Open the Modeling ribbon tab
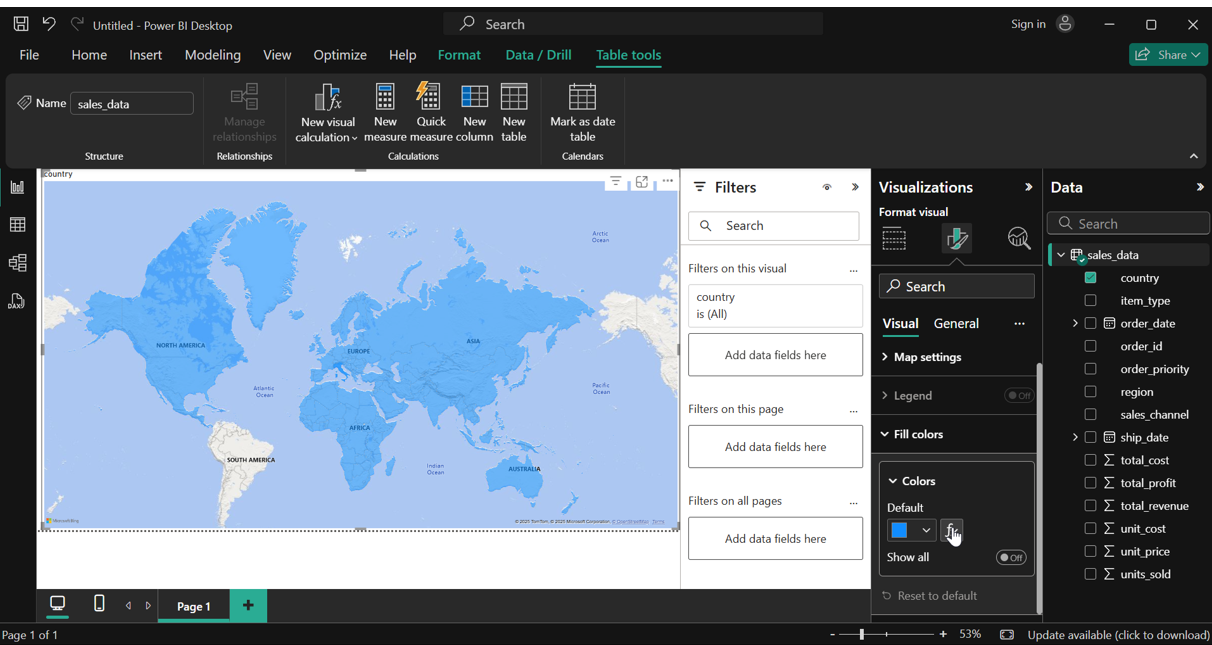Screen dimensions: 1212x645 click(212, 55)
